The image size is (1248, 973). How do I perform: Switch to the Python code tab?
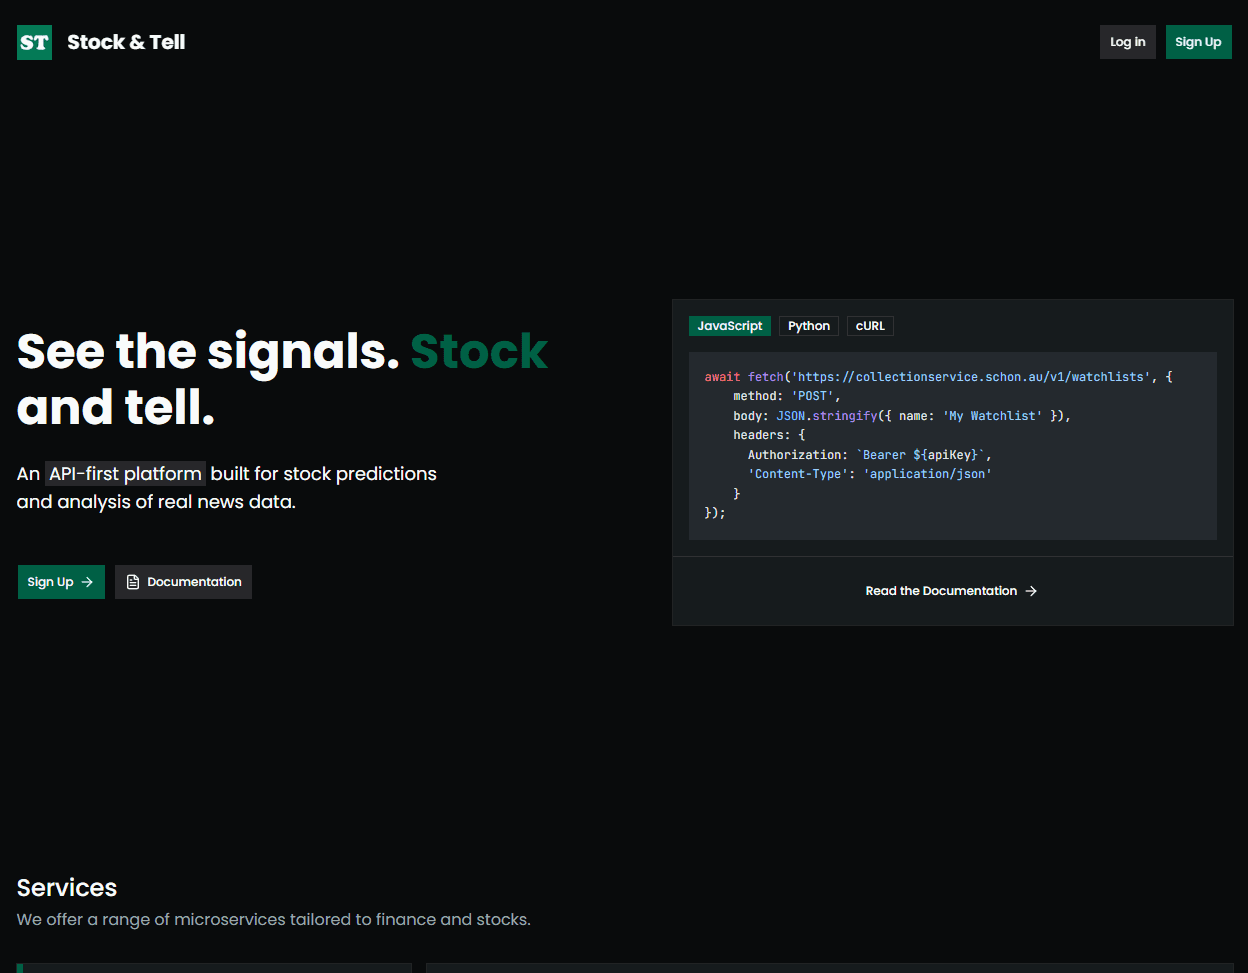click(x=809, y=326)
